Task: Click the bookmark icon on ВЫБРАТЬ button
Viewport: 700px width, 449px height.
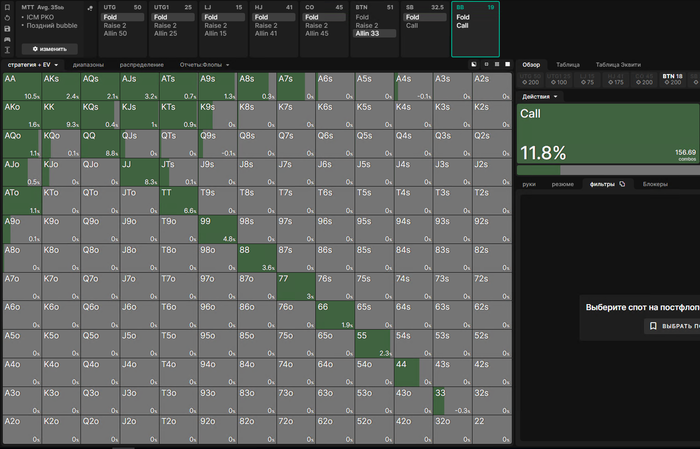Action: 653,326
